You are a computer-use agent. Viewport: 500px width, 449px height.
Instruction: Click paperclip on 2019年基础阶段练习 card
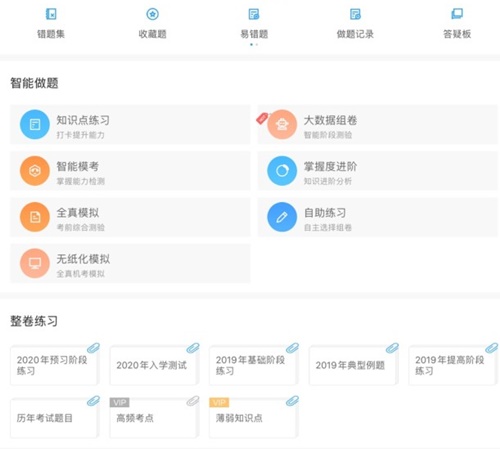(x=292, y=348)
